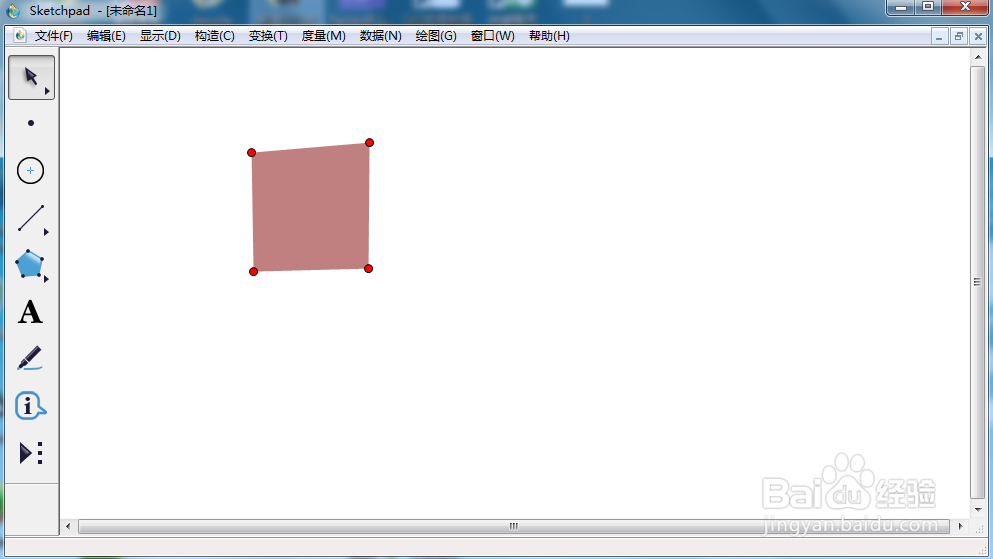Image resolution: width=993 pixels, height=559 pixels.
Task: Open the 数据(N) menu
Action: pos(381,36)
